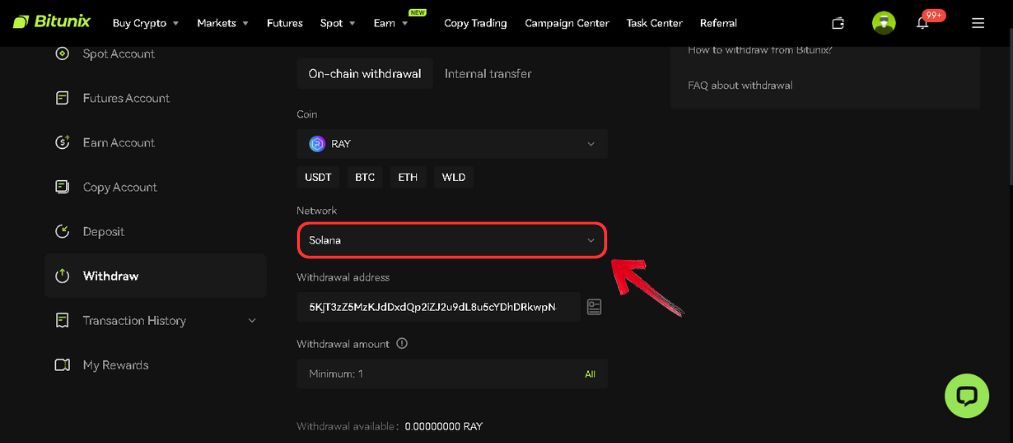Open notifications bell with 99+ badge
The image size is (1013, 443).
click(x=923, y=23)
